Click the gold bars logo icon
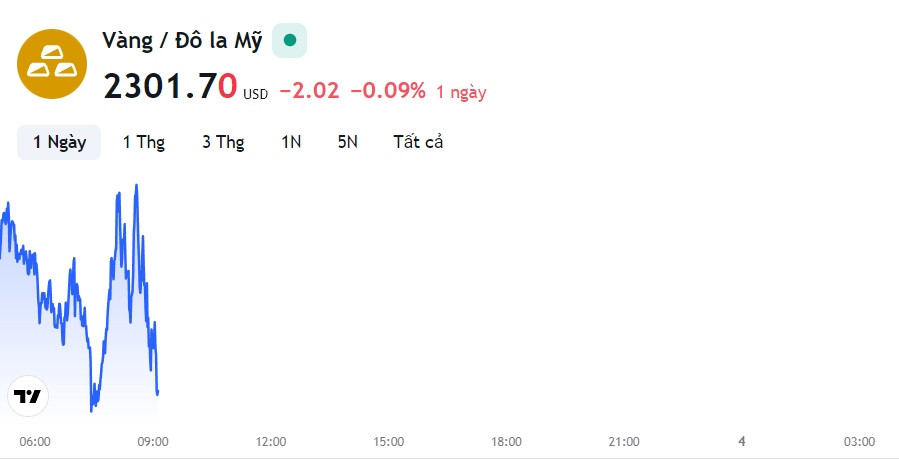 pyautogui.click(x=52, y=64)
